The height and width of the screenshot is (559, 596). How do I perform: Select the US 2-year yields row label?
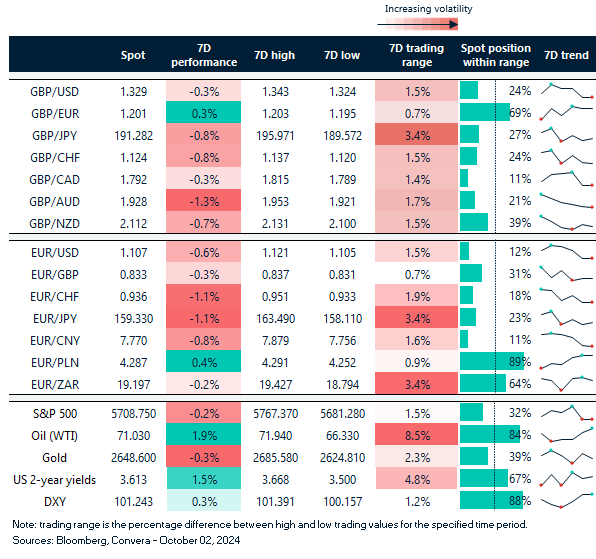tap(54, 480)
